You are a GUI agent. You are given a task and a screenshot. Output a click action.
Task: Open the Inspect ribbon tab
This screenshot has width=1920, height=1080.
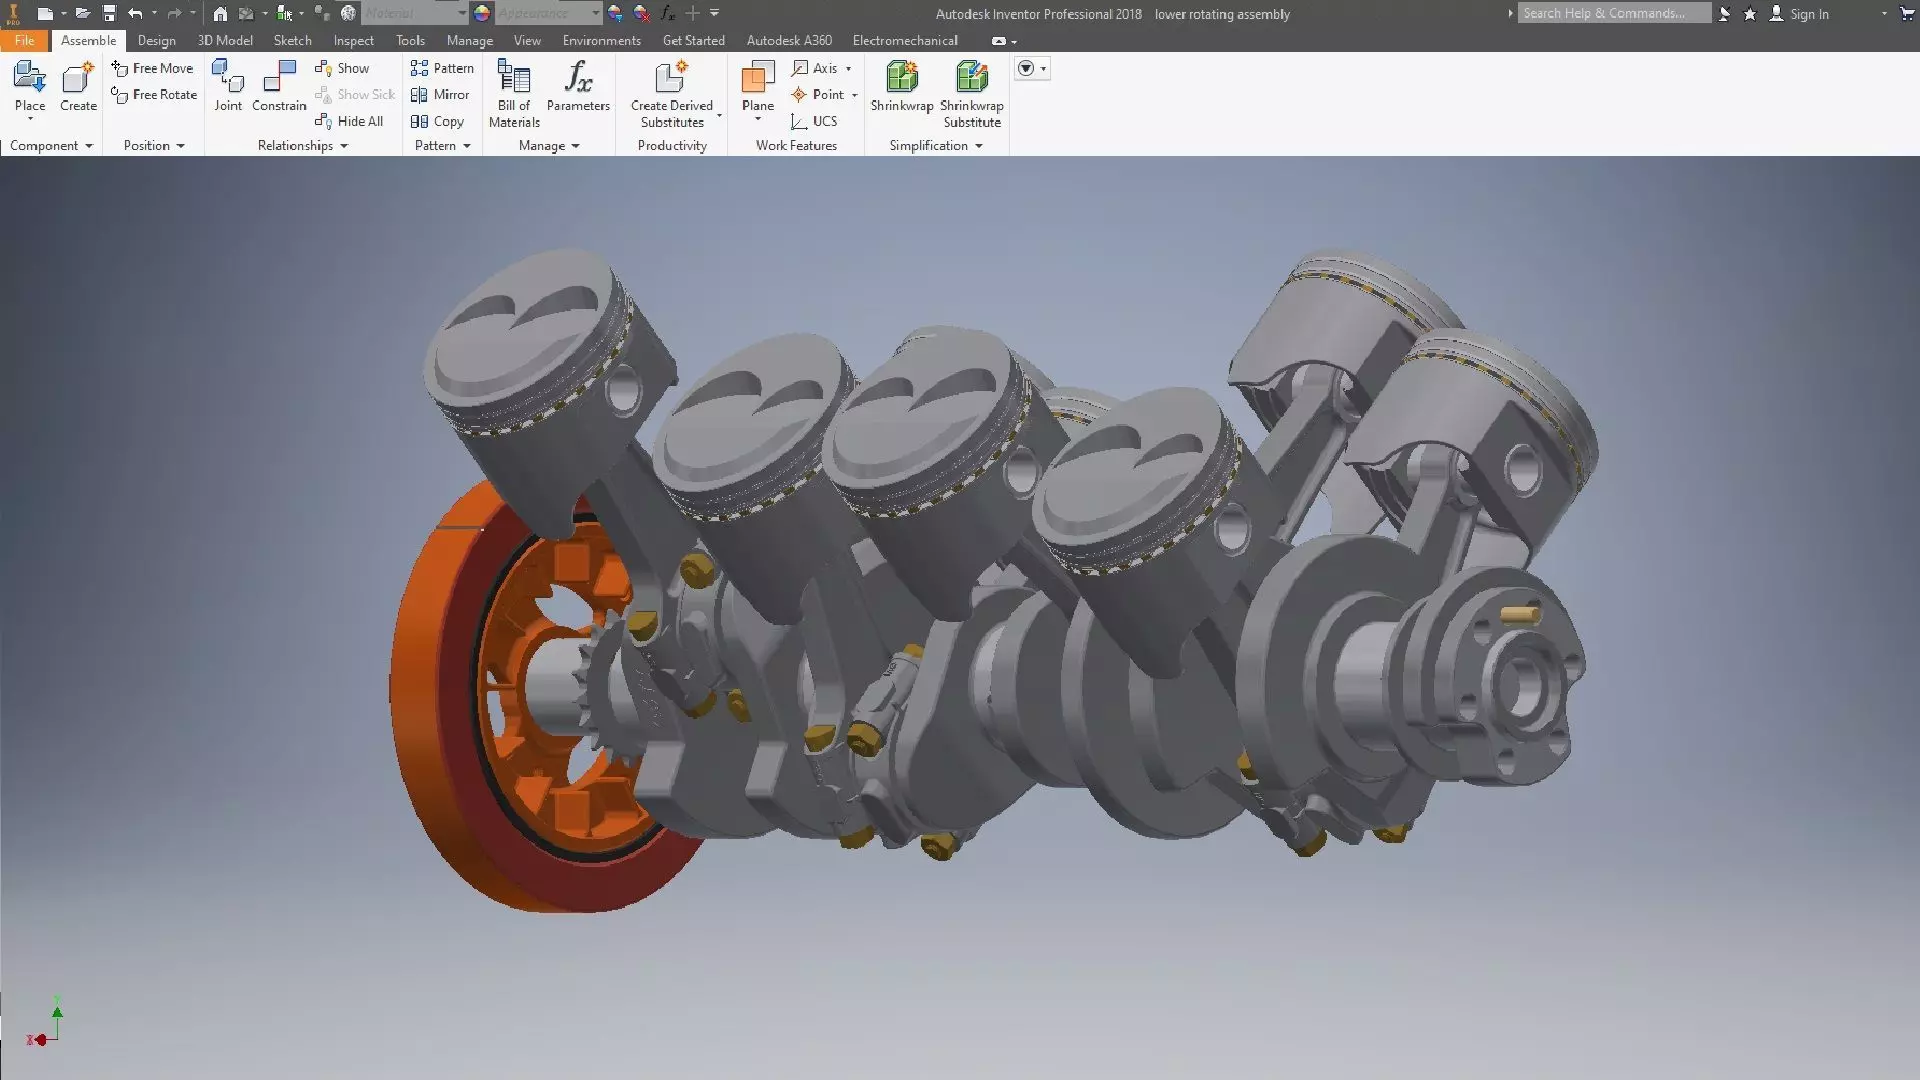(353, 40)
